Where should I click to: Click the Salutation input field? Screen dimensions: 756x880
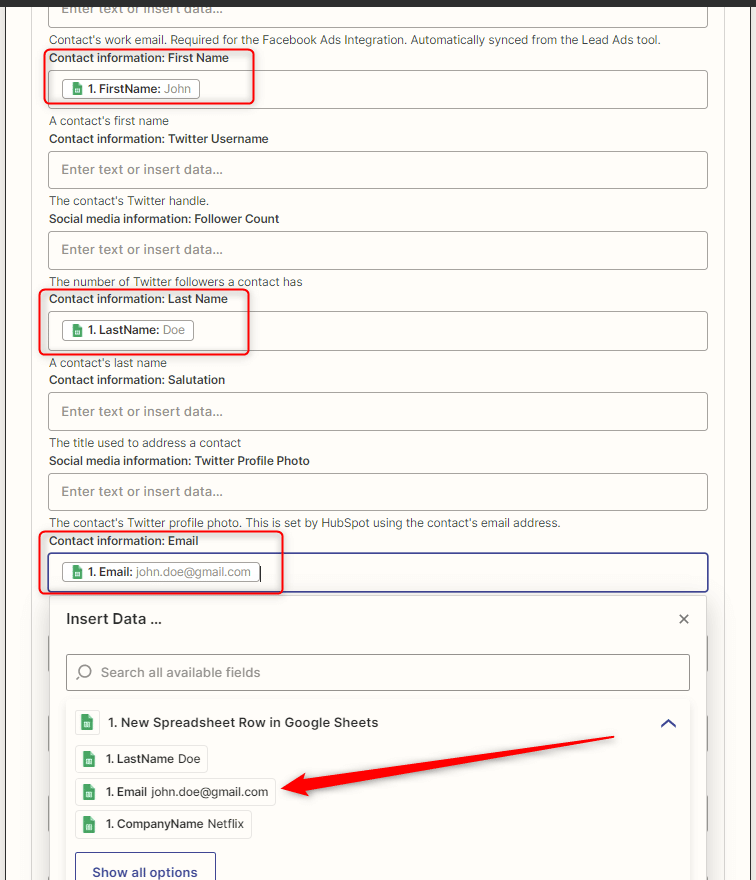378,412
